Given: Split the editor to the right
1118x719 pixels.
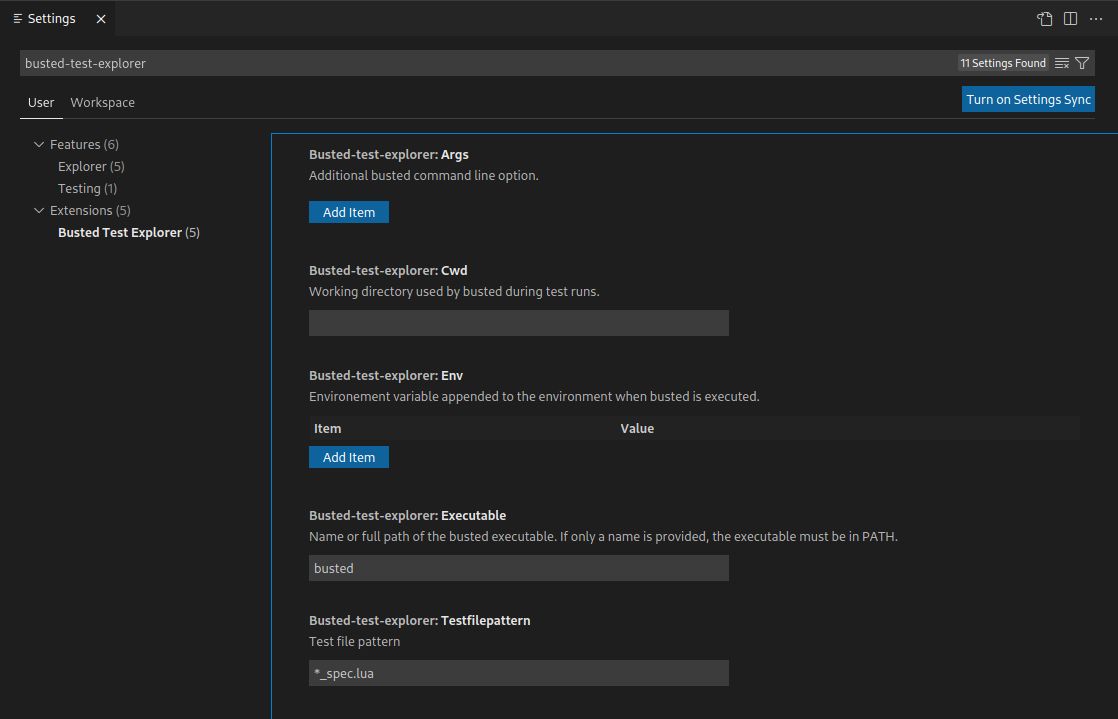Looking at the screenshot, I should pos(1070,19).
